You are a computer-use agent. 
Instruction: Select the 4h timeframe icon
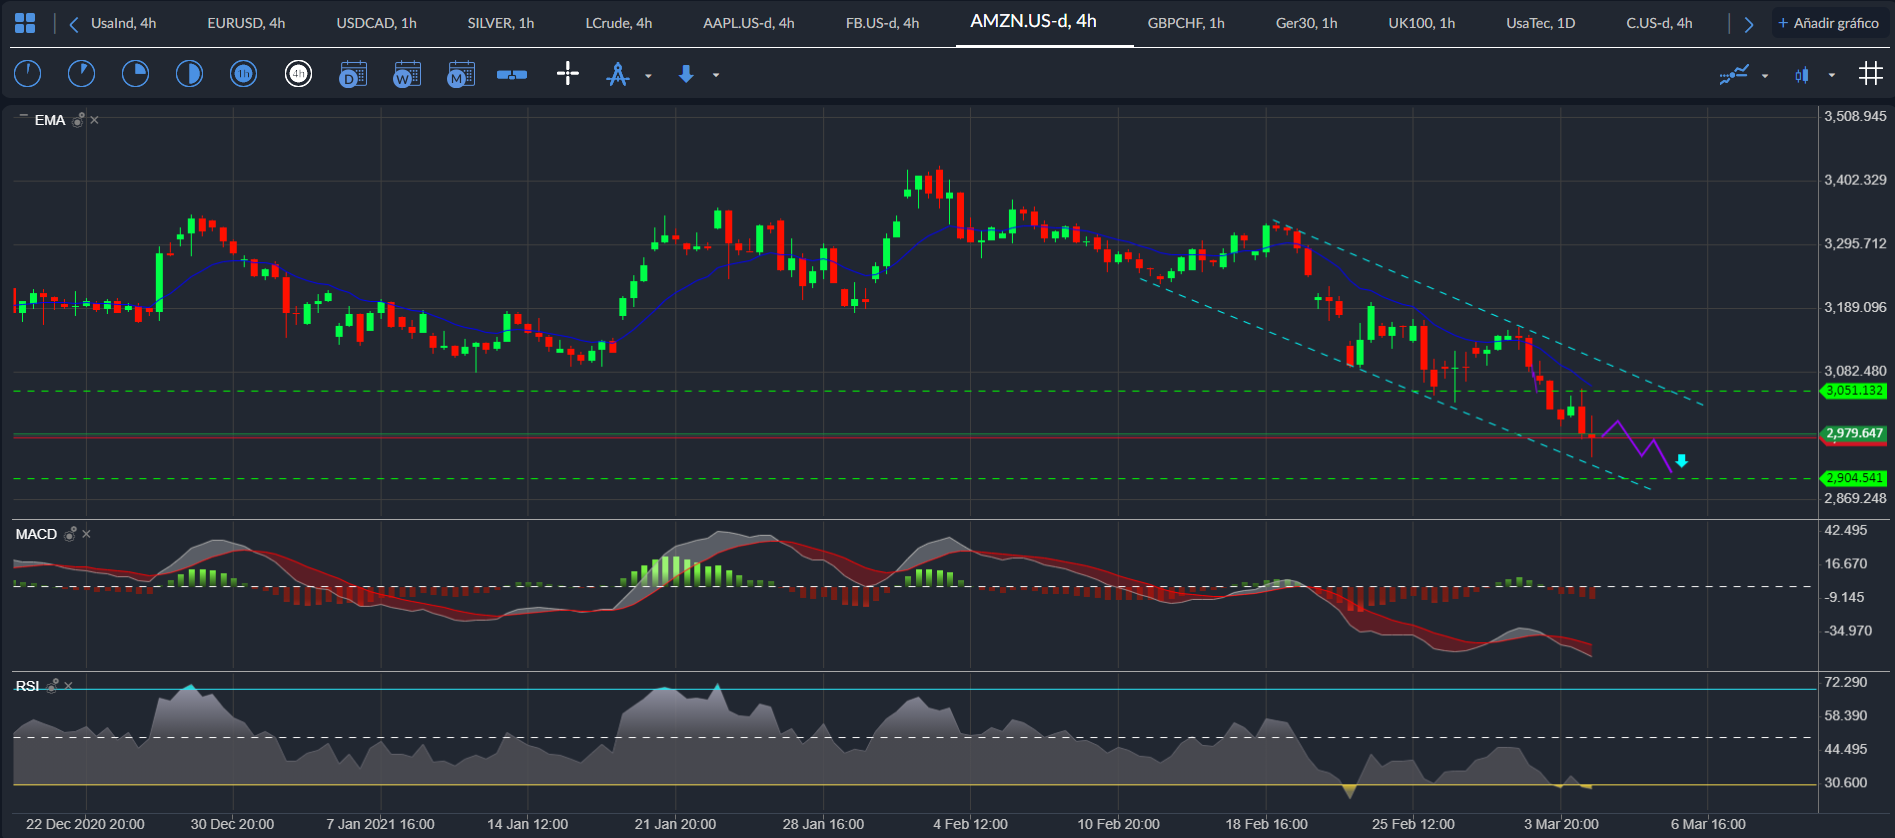click(x=298, y=73)
